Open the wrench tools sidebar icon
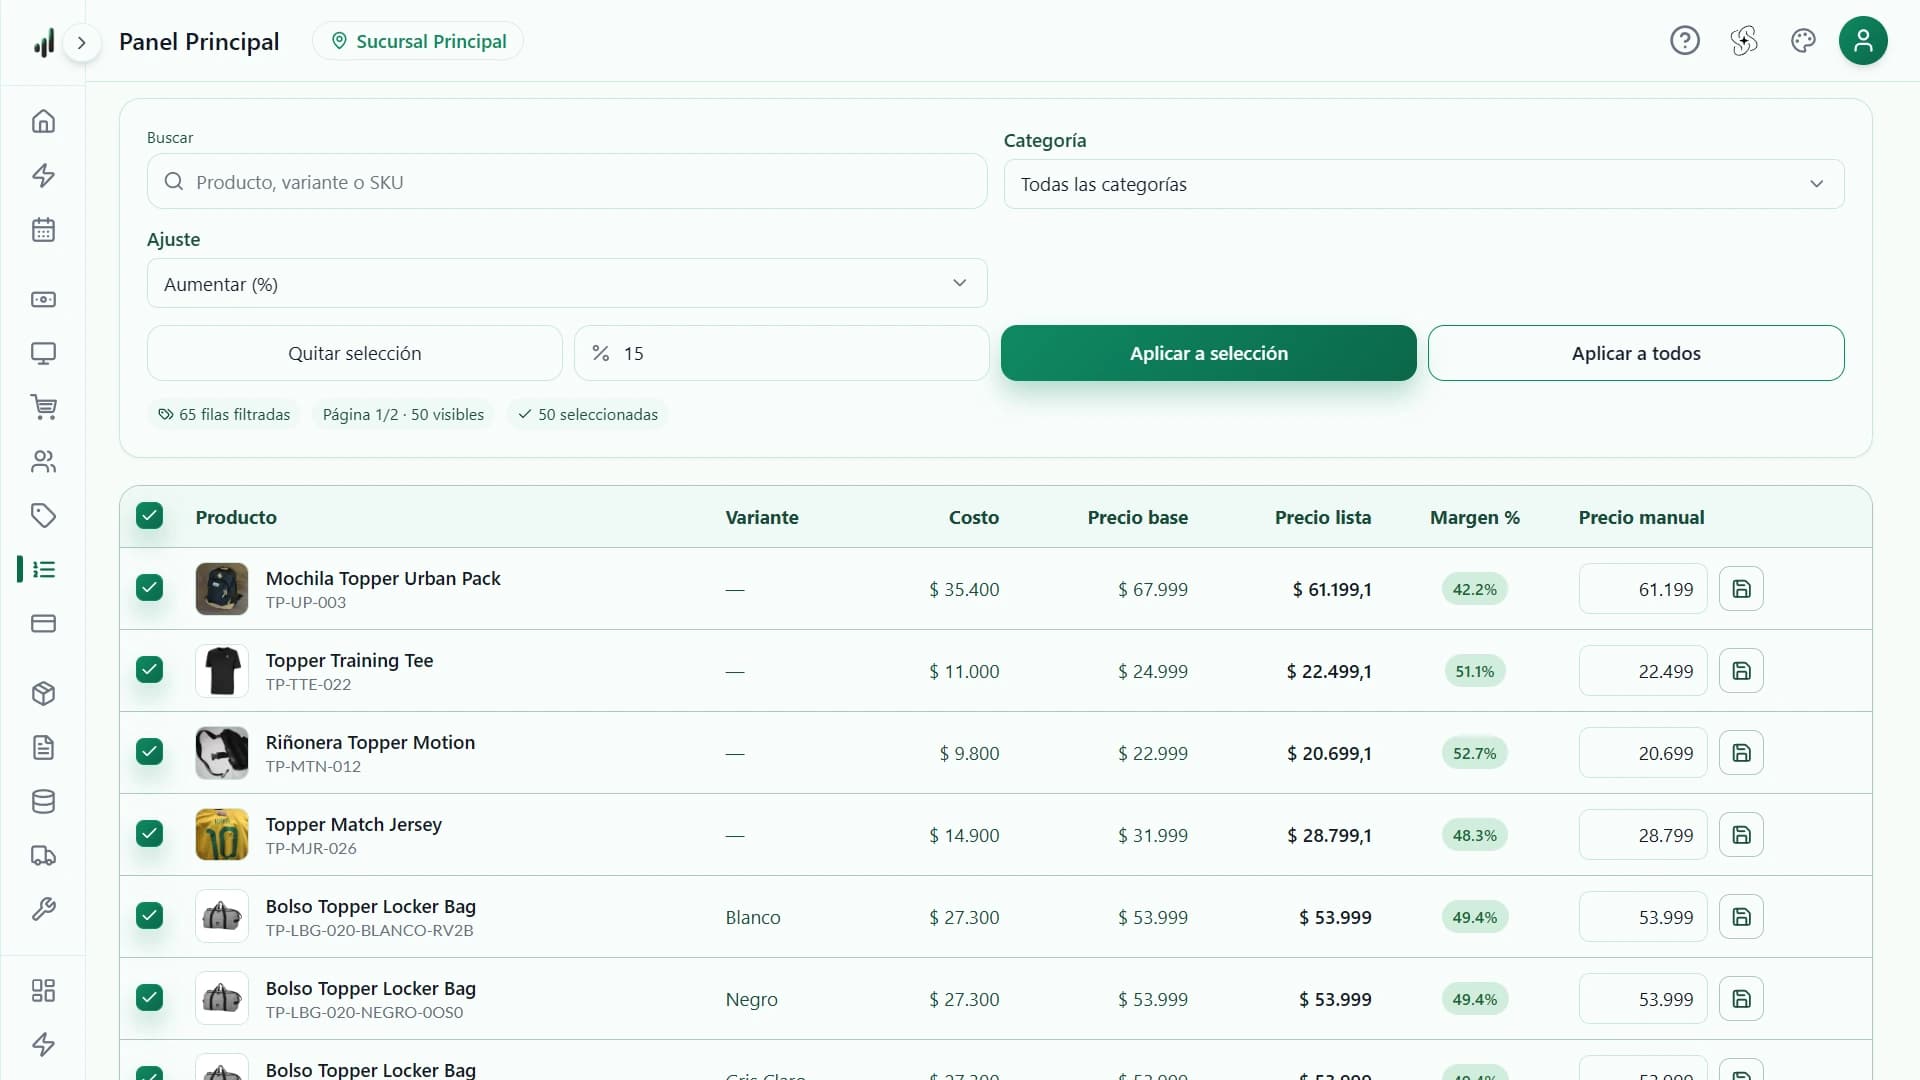 [43, 909]
